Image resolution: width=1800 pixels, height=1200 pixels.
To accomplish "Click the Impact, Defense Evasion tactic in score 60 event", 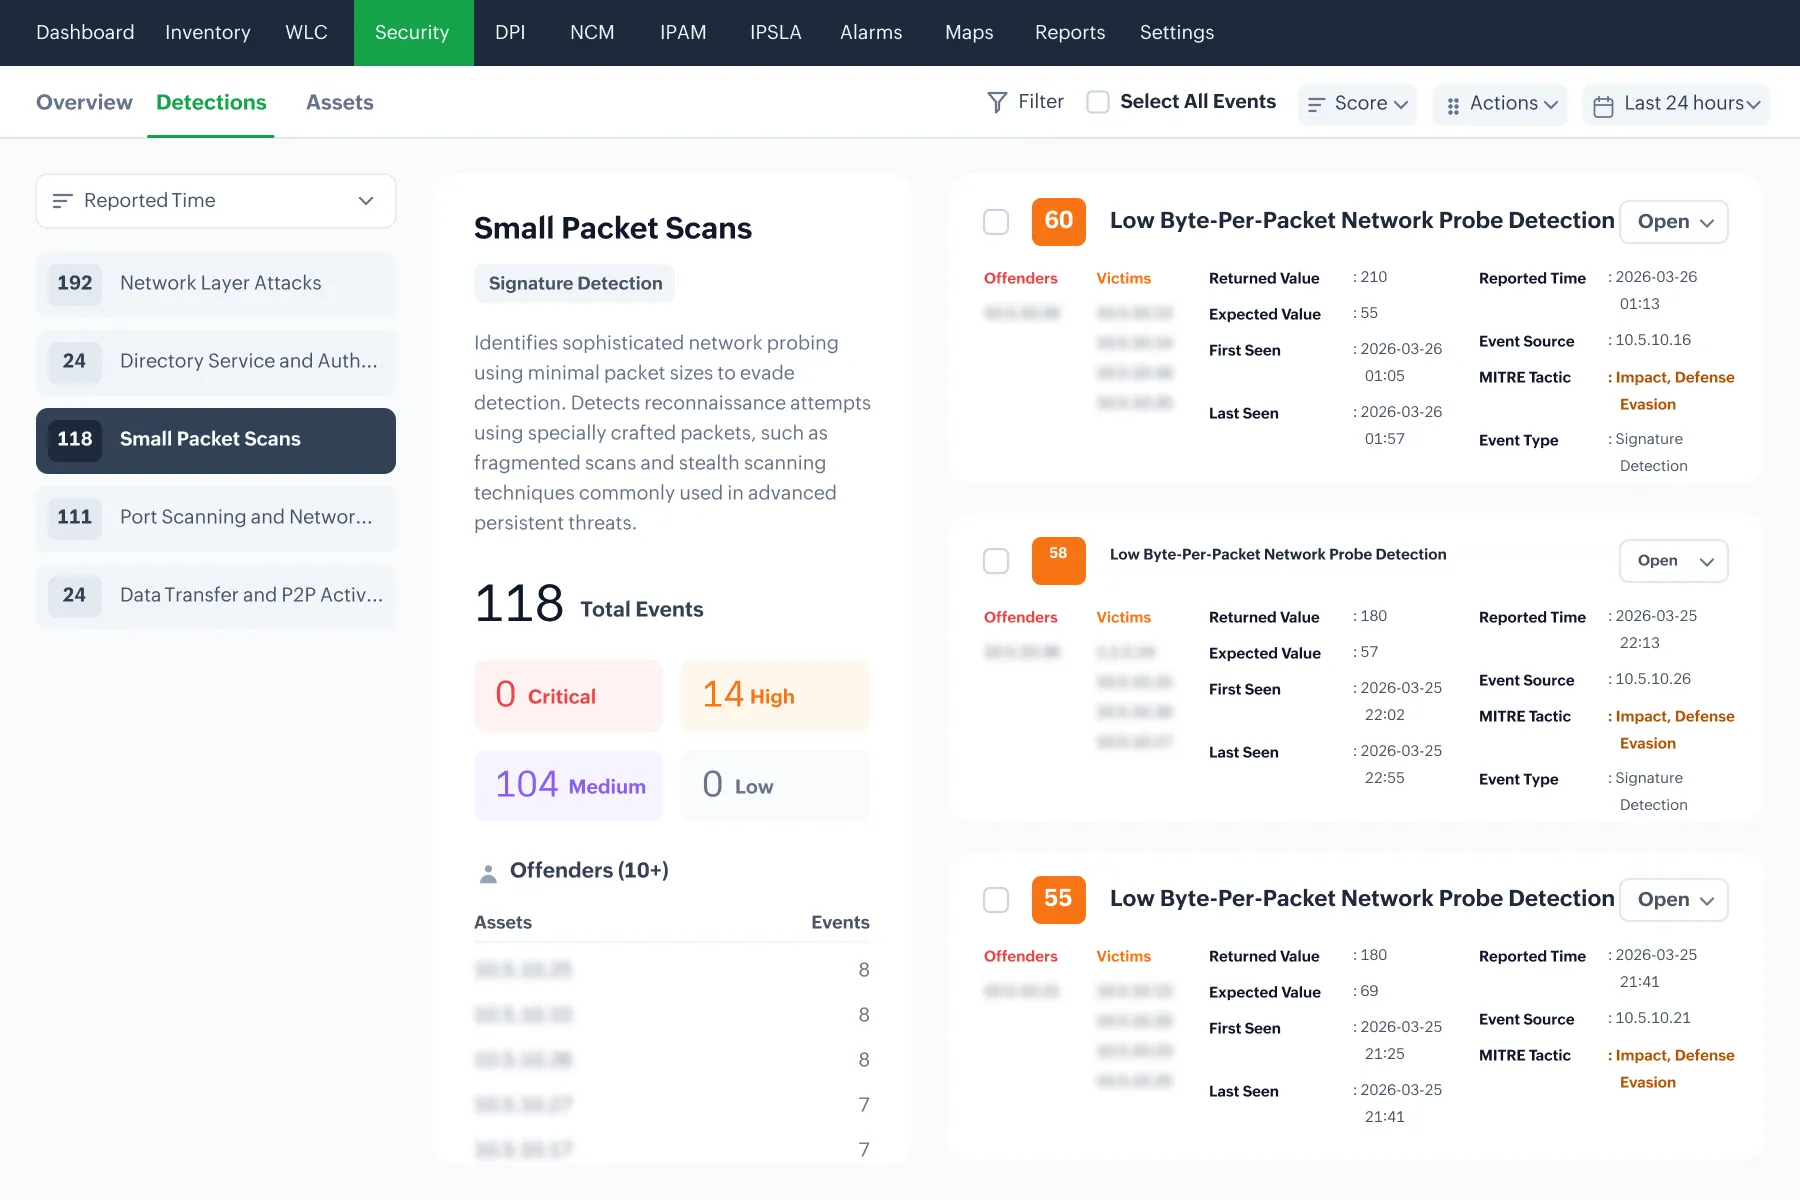I will pyautogui.click(x=1674, y=391).
